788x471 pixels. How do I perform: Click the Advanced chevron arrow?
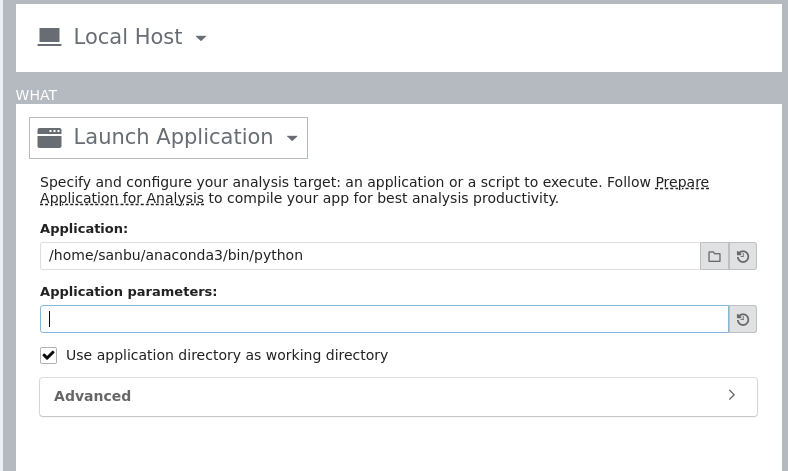point(732,395)
